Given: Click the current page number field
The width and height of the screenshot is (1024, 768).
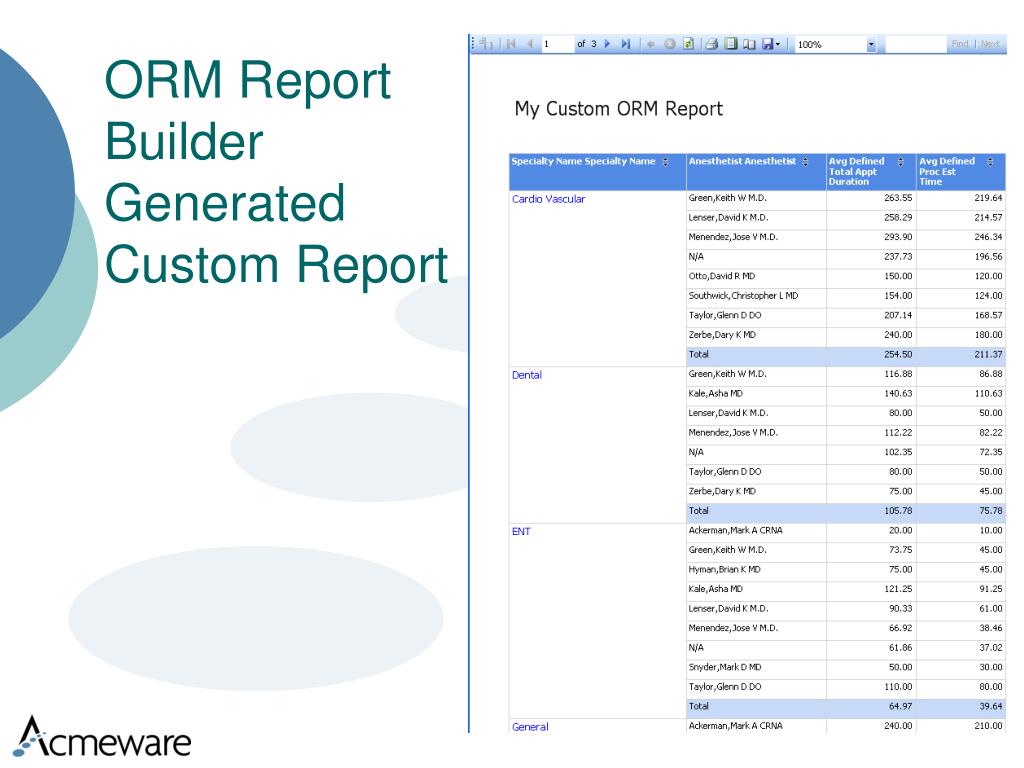Looking at the screenshot, I should click(x=556, y=44).
